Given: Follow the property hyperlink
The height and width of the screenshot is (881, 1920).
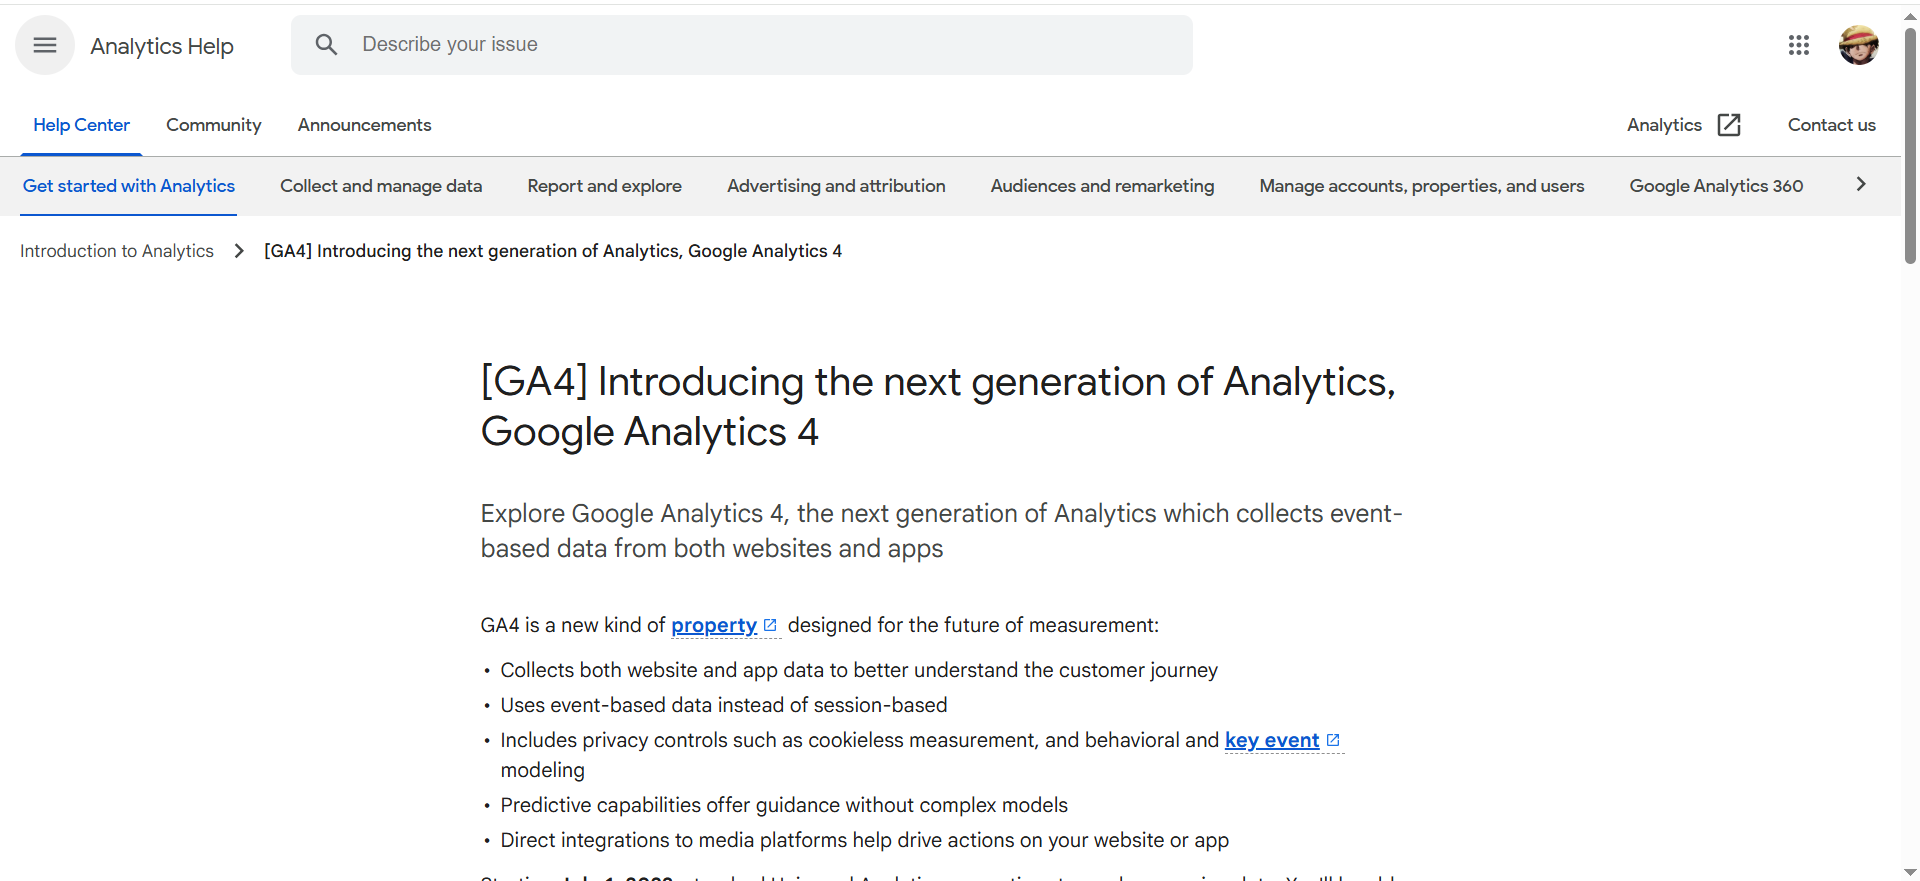Looking at the screenshot, I should 713,625.
